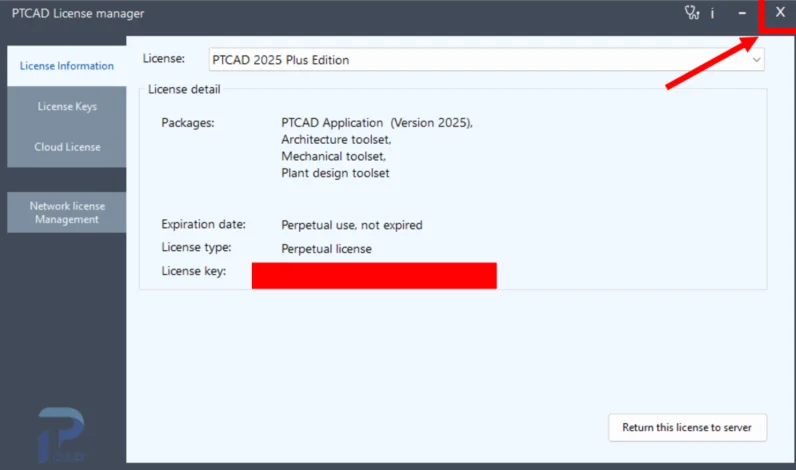796x470 pixels.
Task: Open Network license Management
Action: point(67,213)
